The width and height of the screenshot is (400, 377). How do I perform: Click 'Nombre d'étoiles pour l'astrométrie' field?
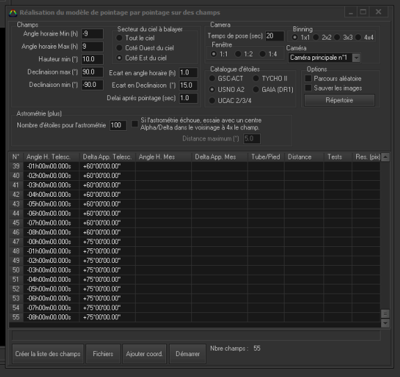point(118,125)
